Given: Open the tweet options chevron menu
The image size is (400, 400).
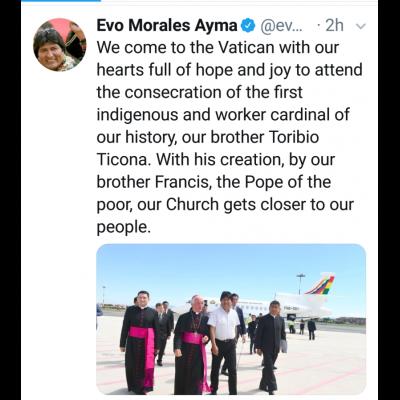Looking at the screenshot, I should tap(361, 26).
